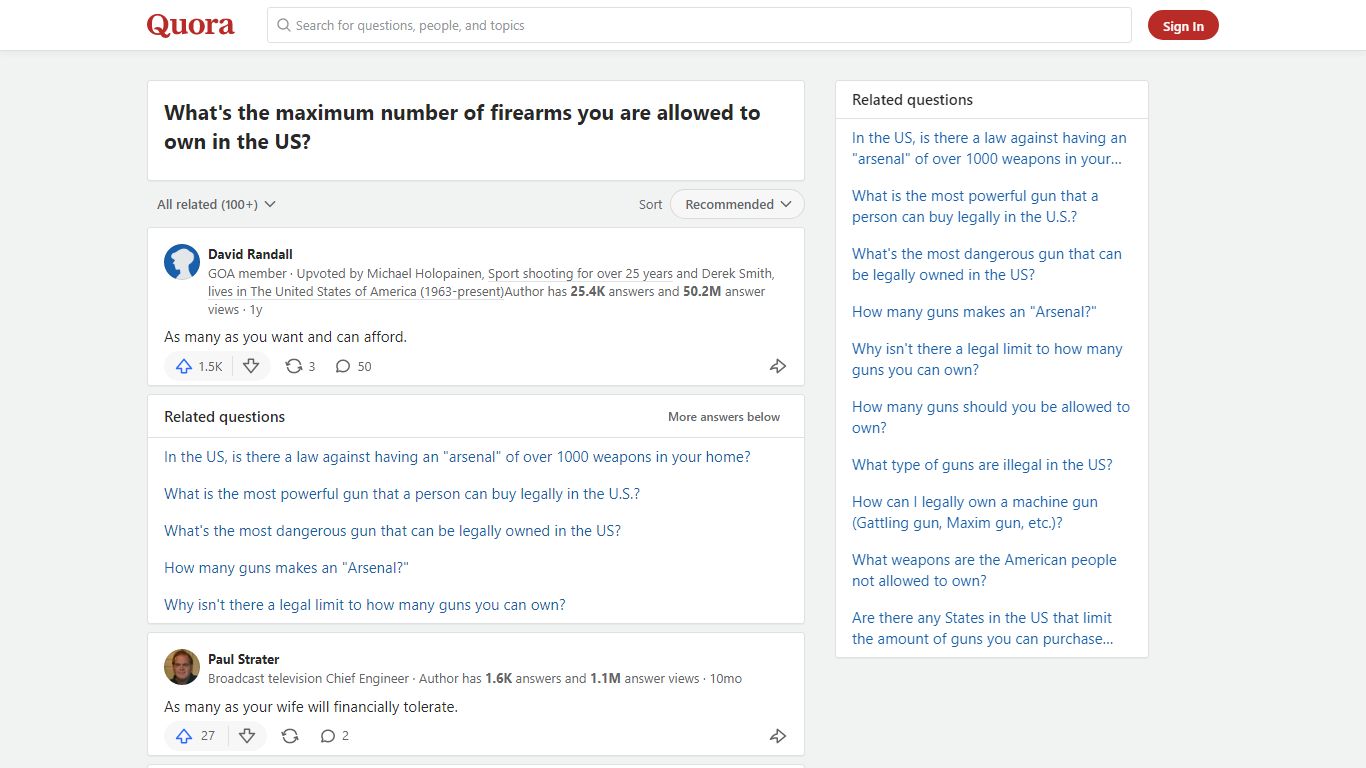The image size is (1366, 768).
Task: Share Paul Strater's answer via arrow icon
Action: 778,736
